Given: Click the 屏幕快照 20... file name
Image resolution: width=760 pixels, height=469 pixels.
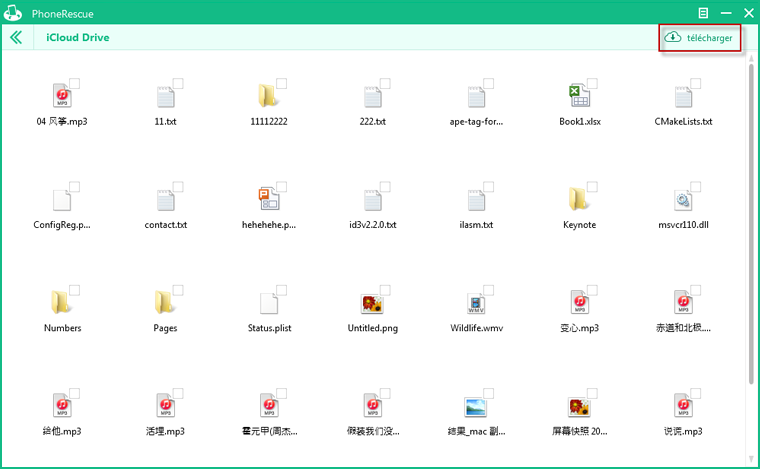Looking at the screenshot, I should pos(580,431).
